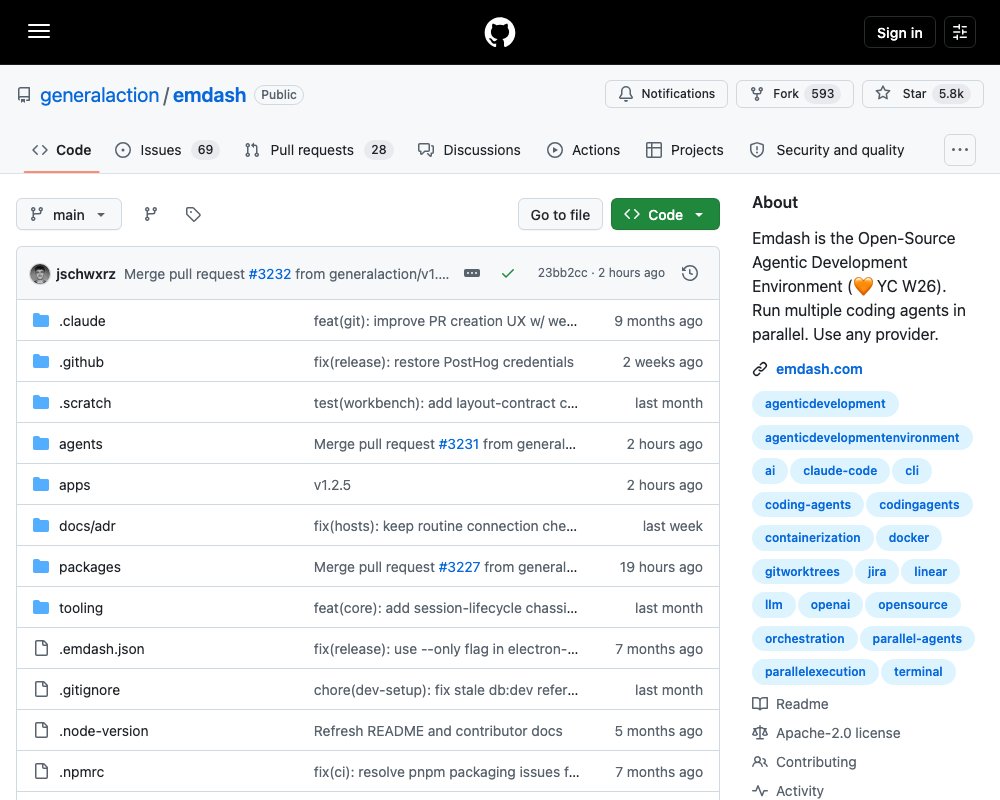The image size is (1000, 800).
Task: Open the main branch dropdown
Action: point(69,214)
